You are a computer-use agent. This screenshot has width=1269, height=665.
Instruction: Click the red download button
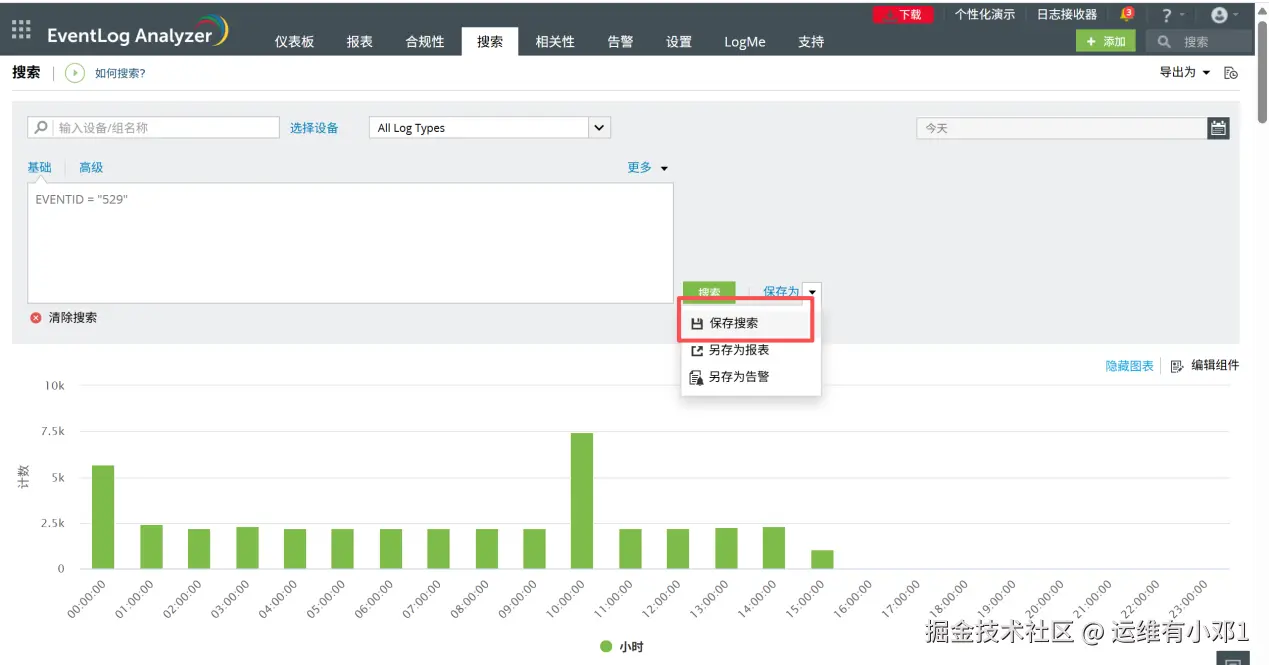pos(903,14)
